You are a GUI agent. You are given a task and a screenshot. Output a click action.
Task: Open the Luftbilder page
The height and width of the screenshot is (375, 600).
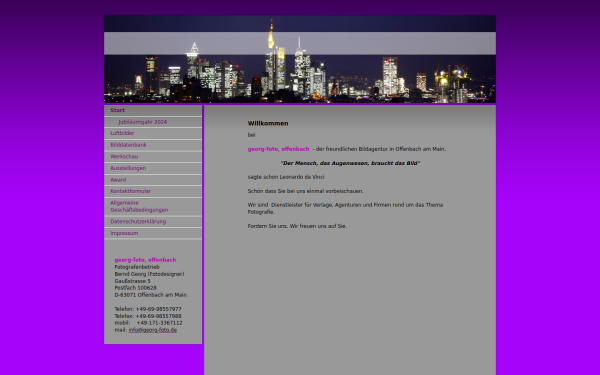153,134
